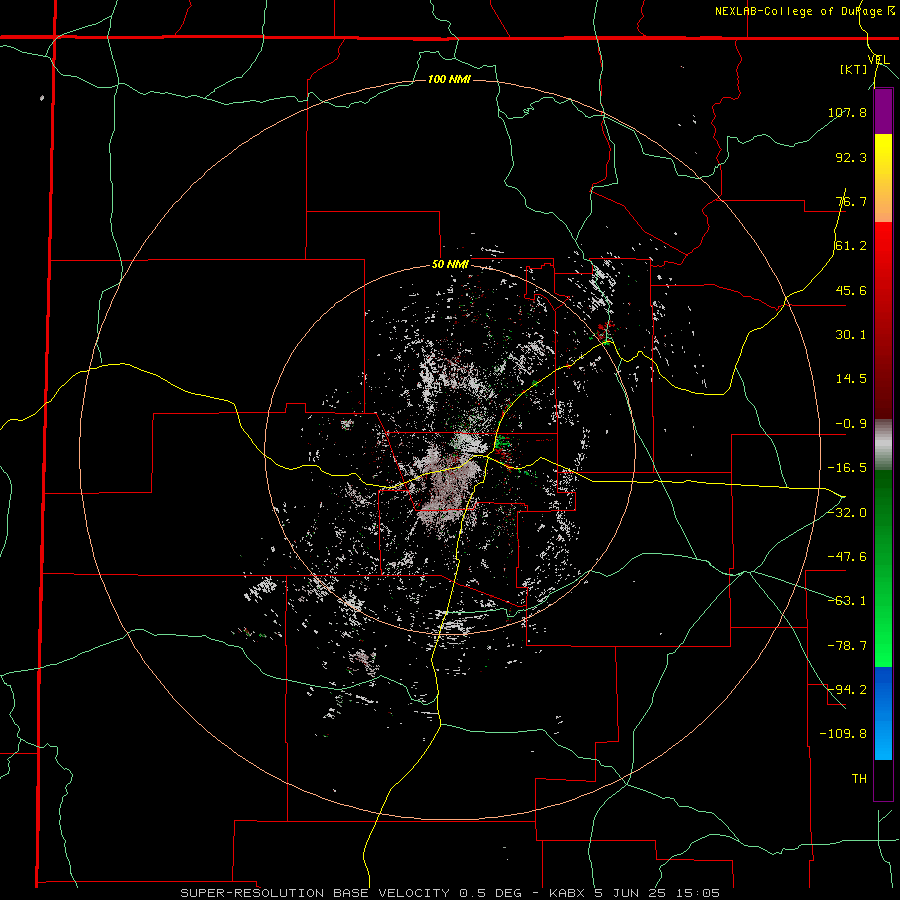The height and width of the screenshot is (900, 900).
Task: Click the -0.9 velocity scale value
Action: click(851, 424)
